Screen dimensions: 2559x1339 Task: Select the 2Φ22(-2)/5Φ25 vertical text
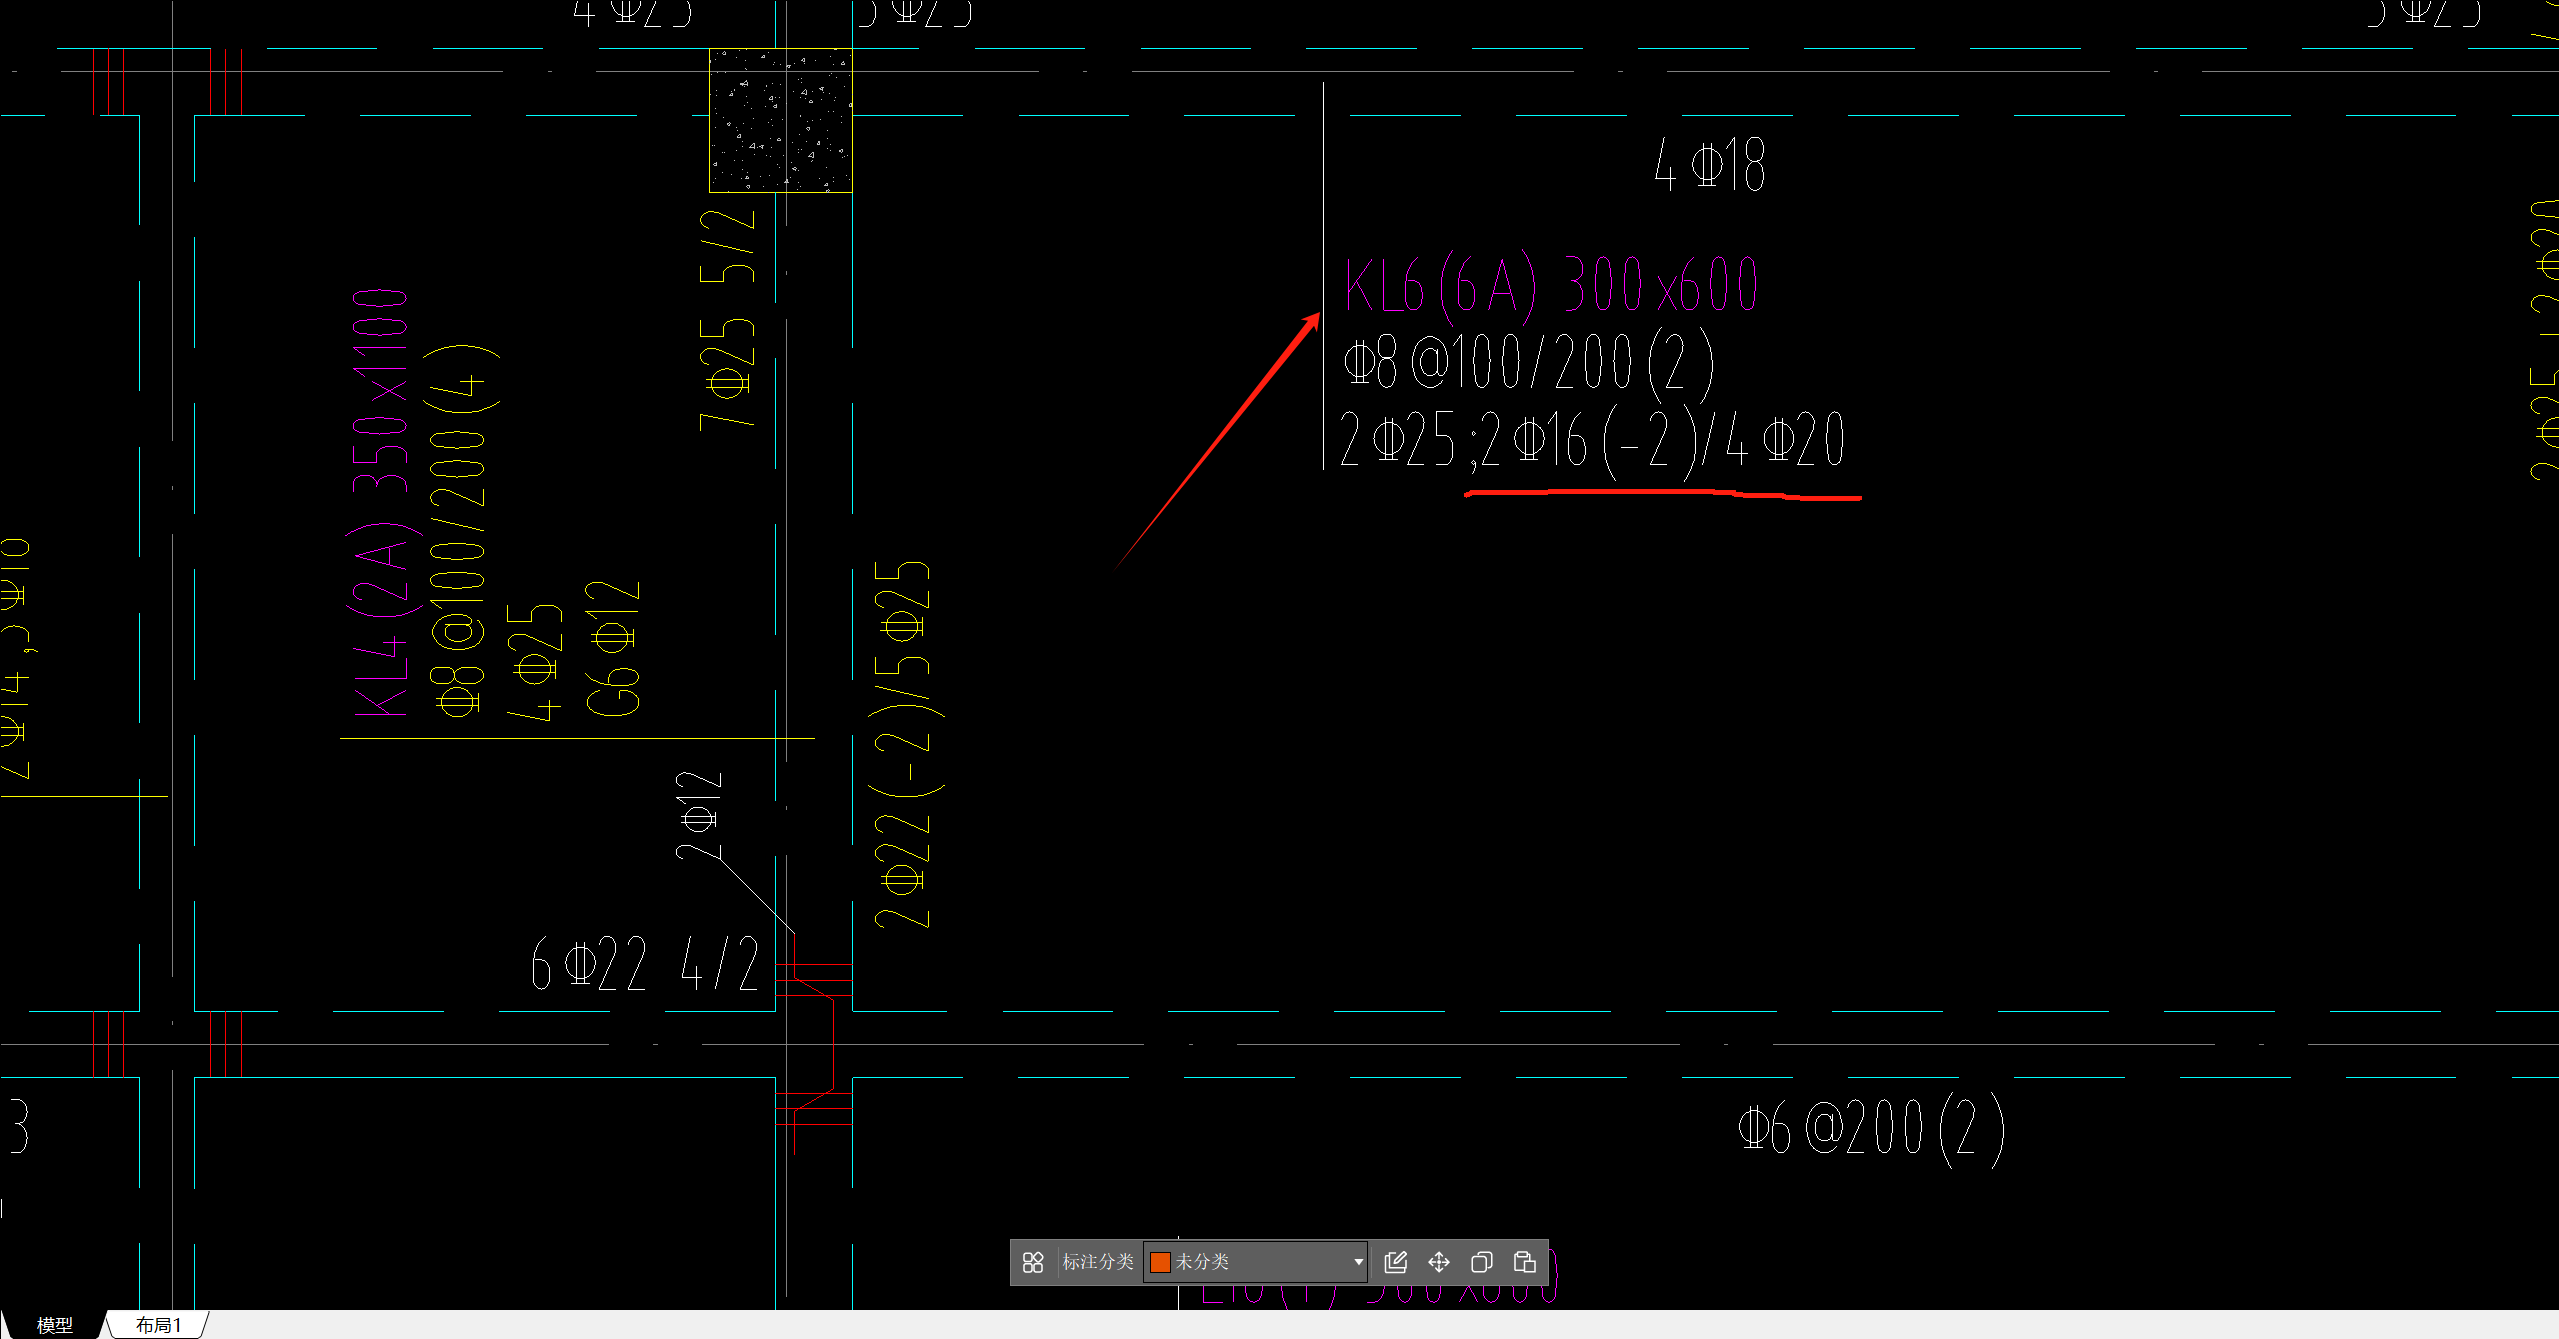(x=905, y=745)
